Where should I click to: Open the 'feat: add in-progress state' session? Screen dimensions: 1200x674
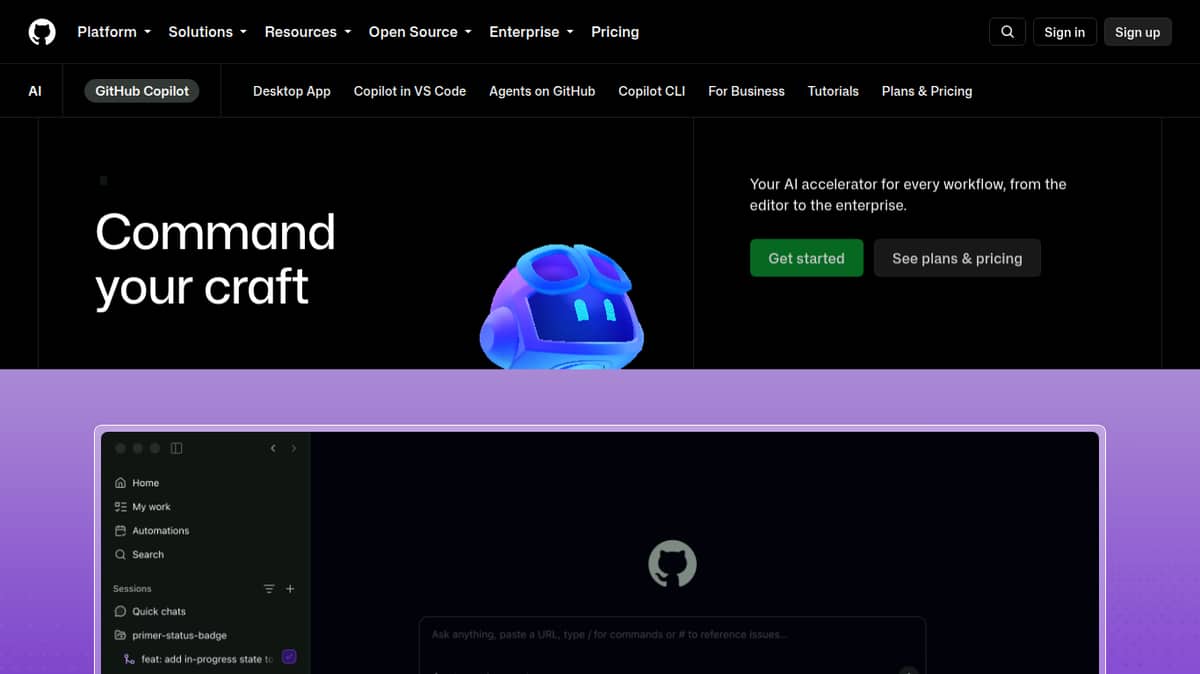tap(207, 659)
